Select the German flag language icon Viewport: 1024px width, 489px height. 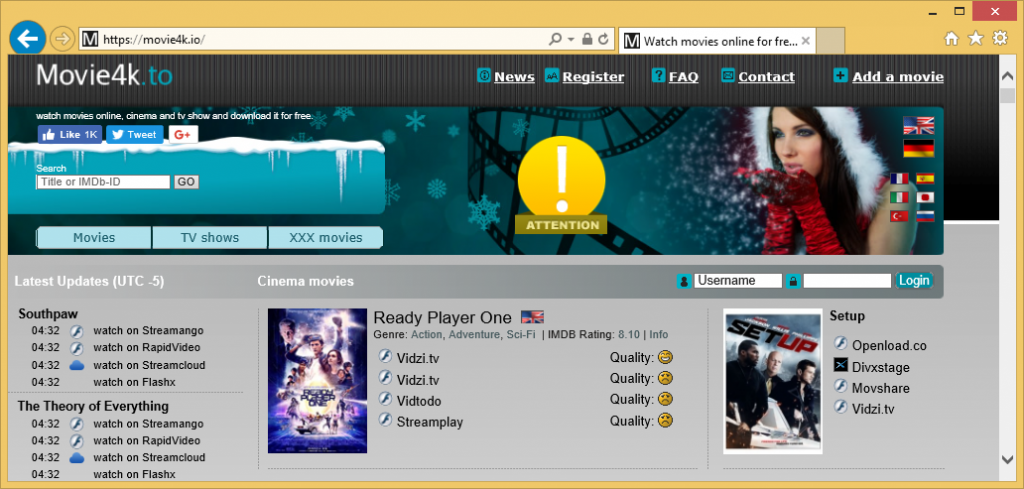pyautogui.click(x=917, y=148)
